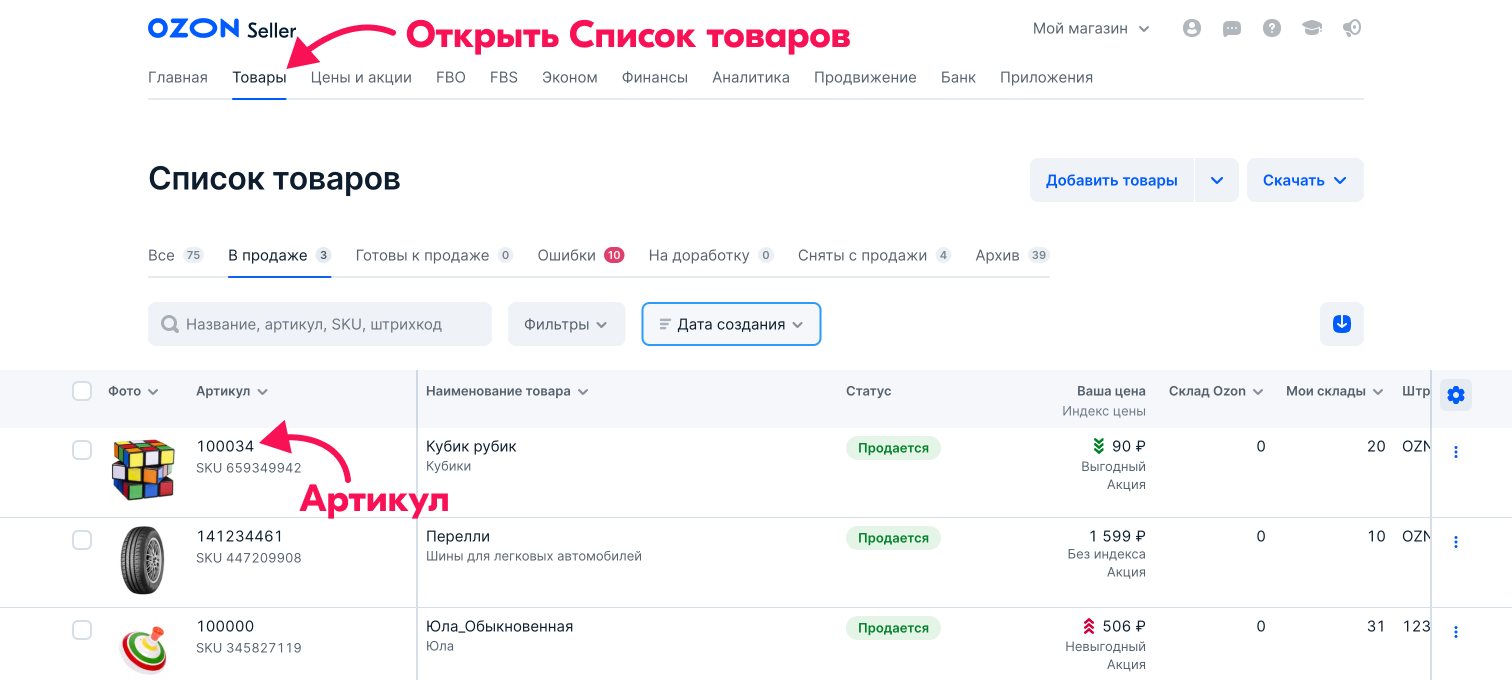Click Продается status for item 141234461
The image size is (1512, 680).
(x=893, y=538)
